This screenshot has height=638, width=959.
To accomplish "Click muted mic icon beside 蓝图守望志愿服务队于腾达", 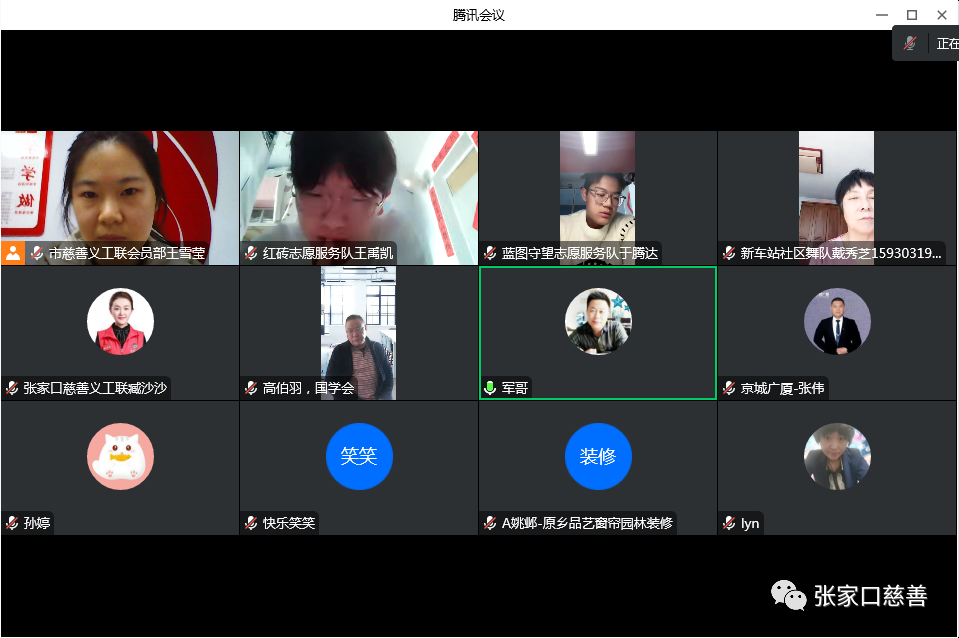I will [491, 254].
